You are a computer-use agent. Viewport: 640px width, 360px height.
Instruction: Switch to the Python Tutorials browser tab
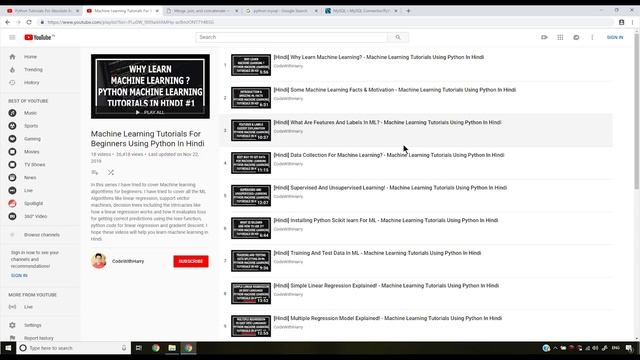(x=43, y=11)
